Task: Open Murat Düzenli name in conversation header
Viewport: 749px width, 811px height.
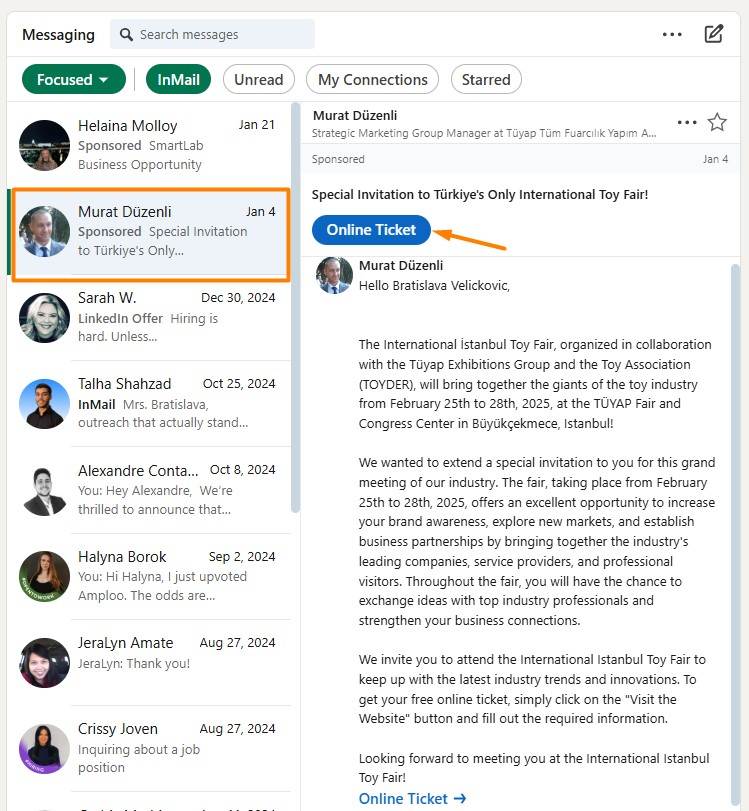Action: click(x=355, y=115)
